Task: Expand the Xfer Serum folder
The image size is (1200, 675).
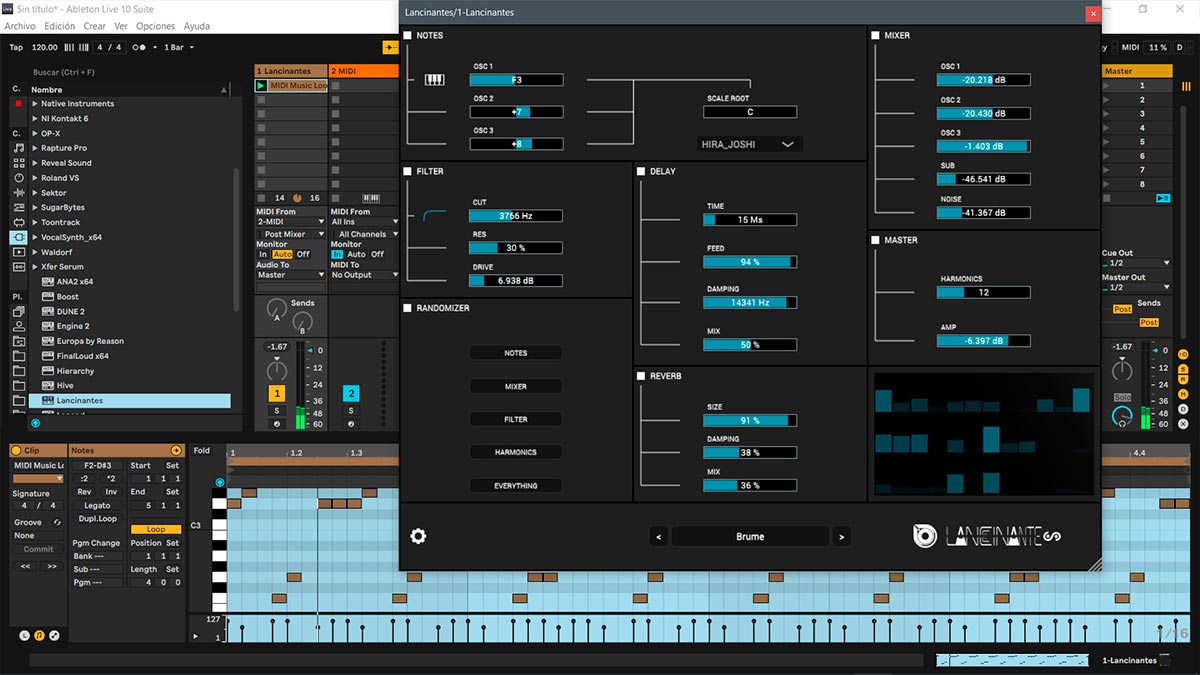Action: point(36,267)
